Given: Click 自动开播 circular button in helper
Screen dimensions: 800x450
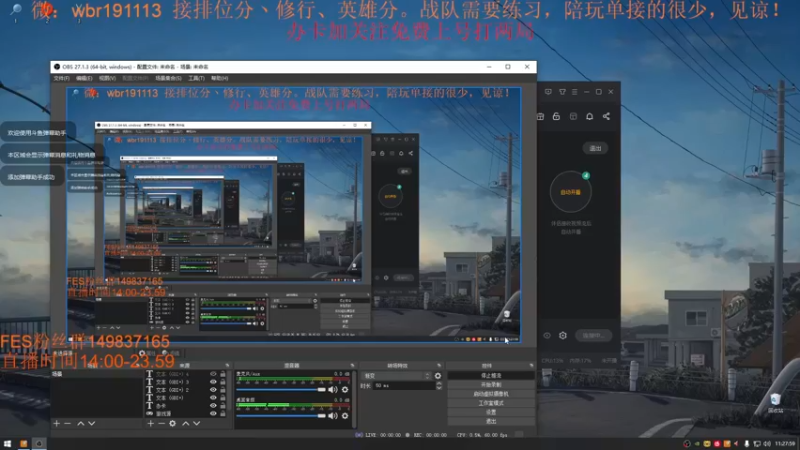Looking at the screenshot, I should pos(570,192).
